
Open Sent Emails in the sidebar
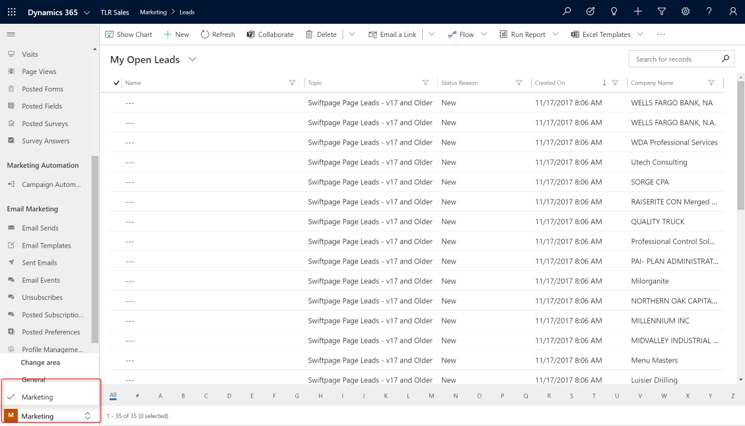(x=39, y=263)
